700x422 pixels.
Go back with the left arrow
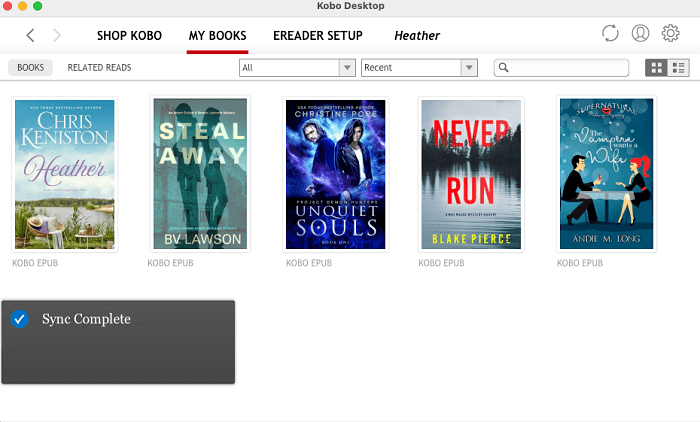tap(30, 35)
